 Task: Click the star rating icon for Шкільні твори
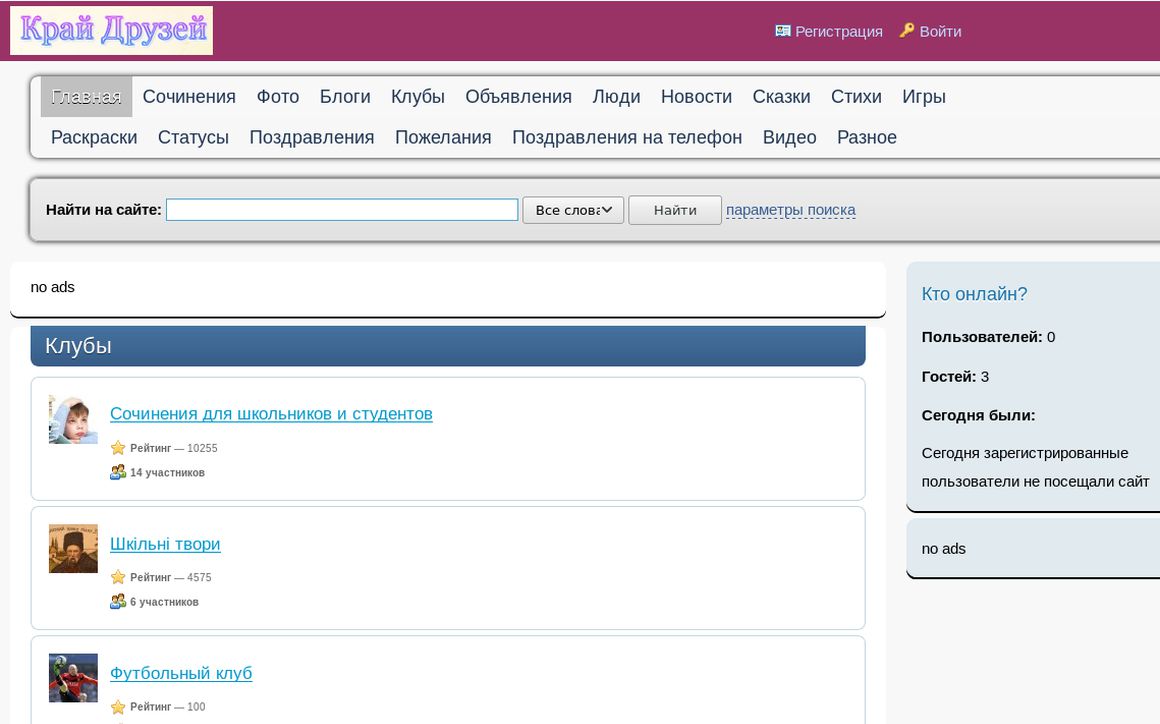(118, 577)
